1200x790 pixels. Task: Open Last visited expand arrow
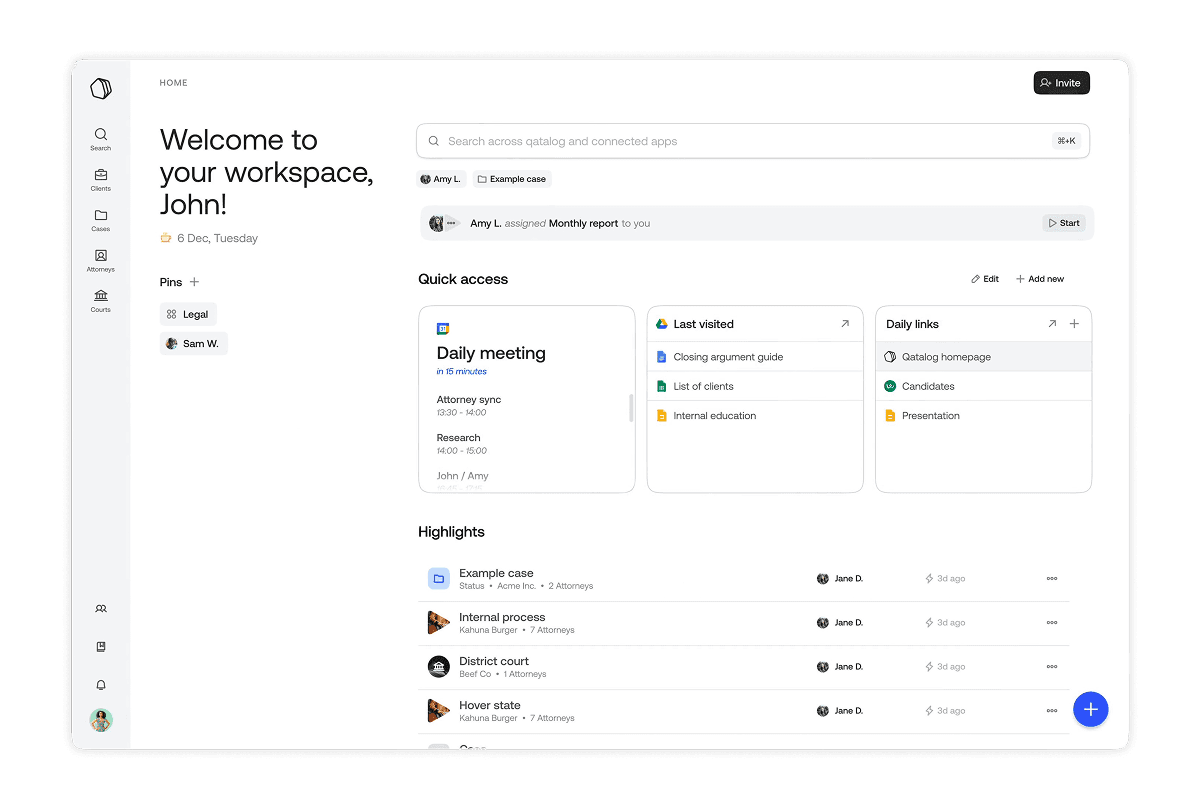point(845,324)
